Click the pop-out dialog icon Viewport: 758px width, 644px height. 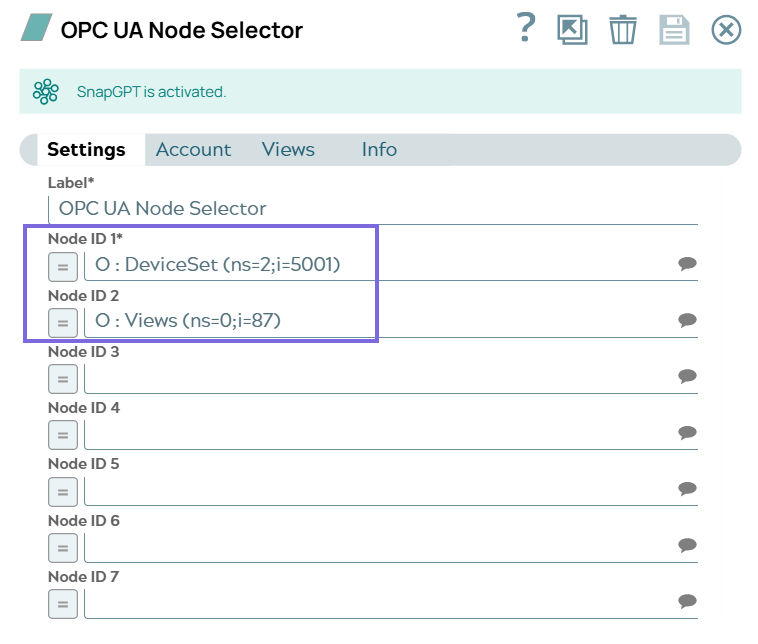[x=572, y=30]
